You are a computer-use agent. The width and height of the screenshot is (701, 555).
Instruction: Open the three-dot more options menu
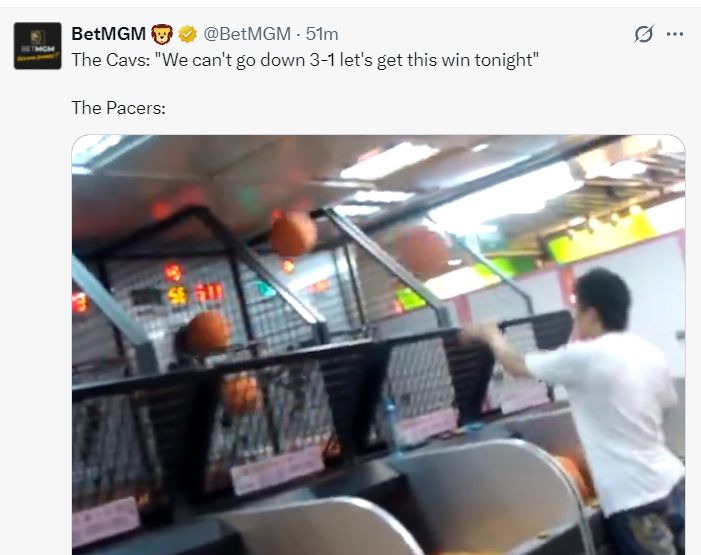675,34
